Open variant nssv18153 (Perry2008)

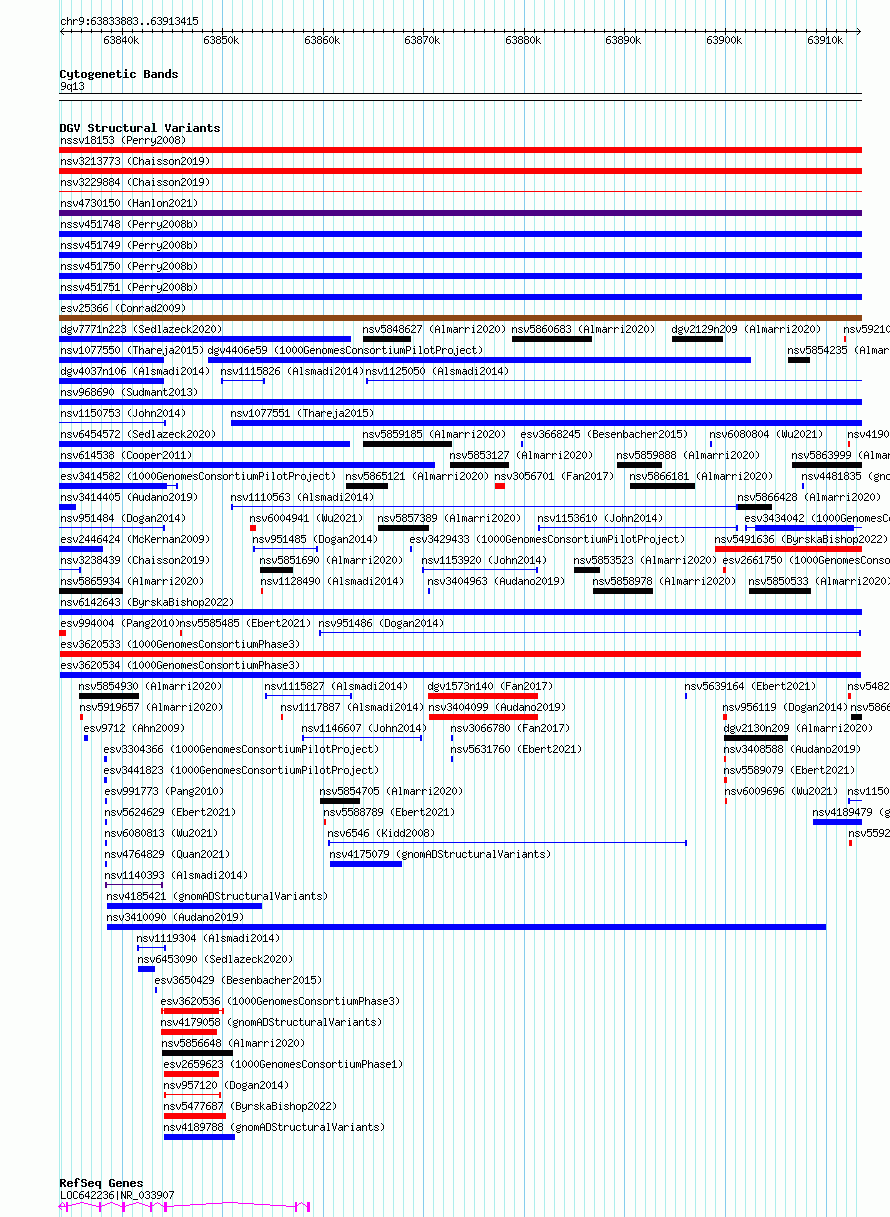123,140
